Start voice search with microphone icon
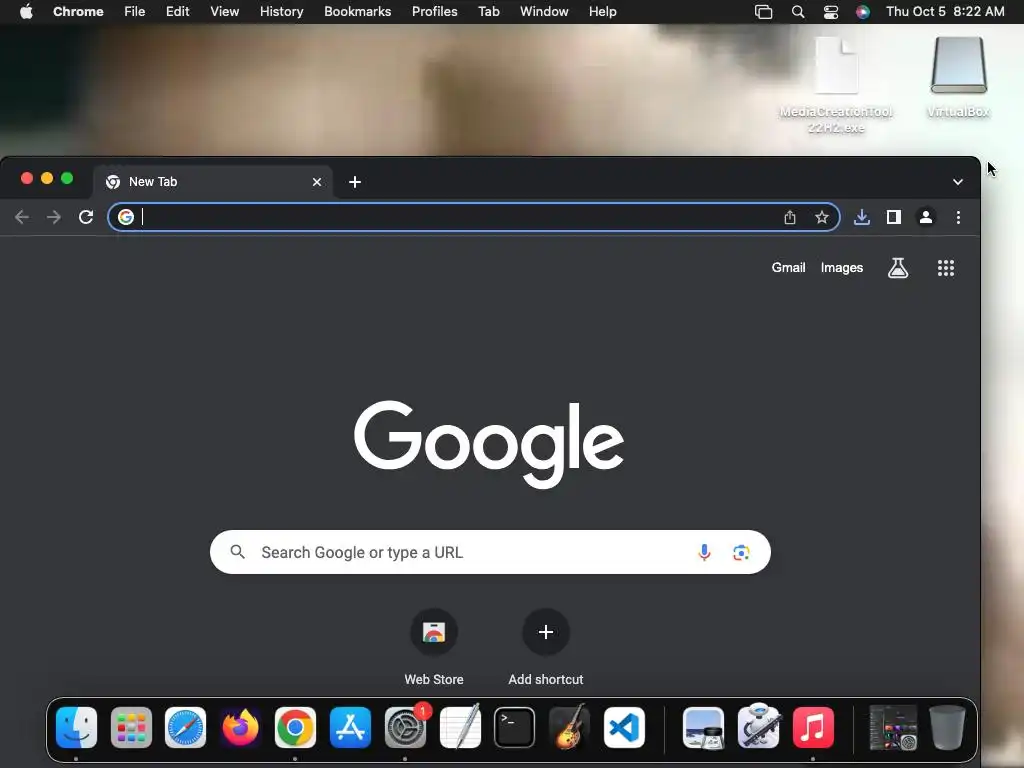Screen dimensions: 1024x768 coord(704,552)
